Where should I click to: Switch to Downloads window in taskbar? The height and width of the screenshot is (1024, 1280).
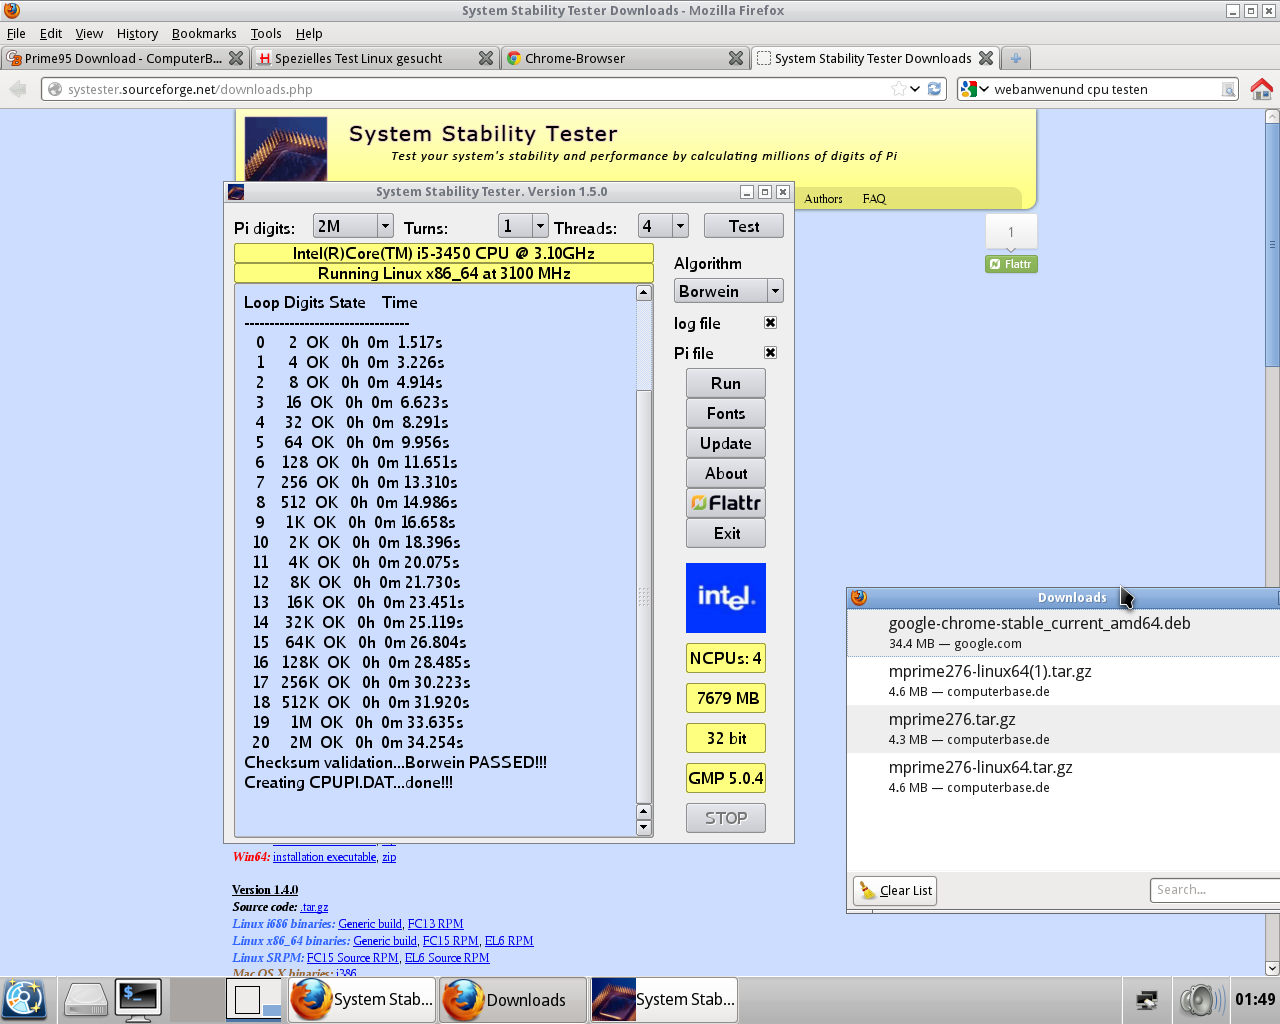pos(512,1000)
